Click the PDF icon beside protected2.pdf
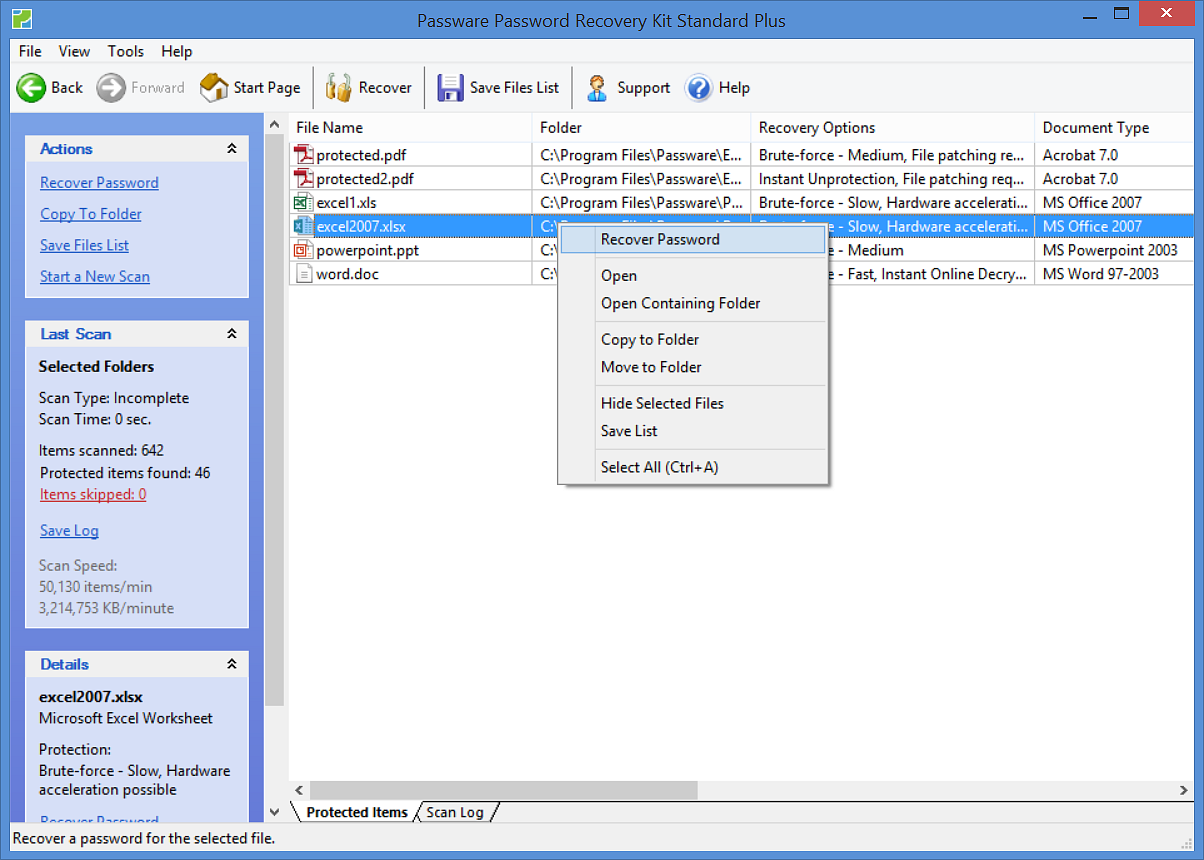Screen dimensions: 1204x860 coord(303,179)
